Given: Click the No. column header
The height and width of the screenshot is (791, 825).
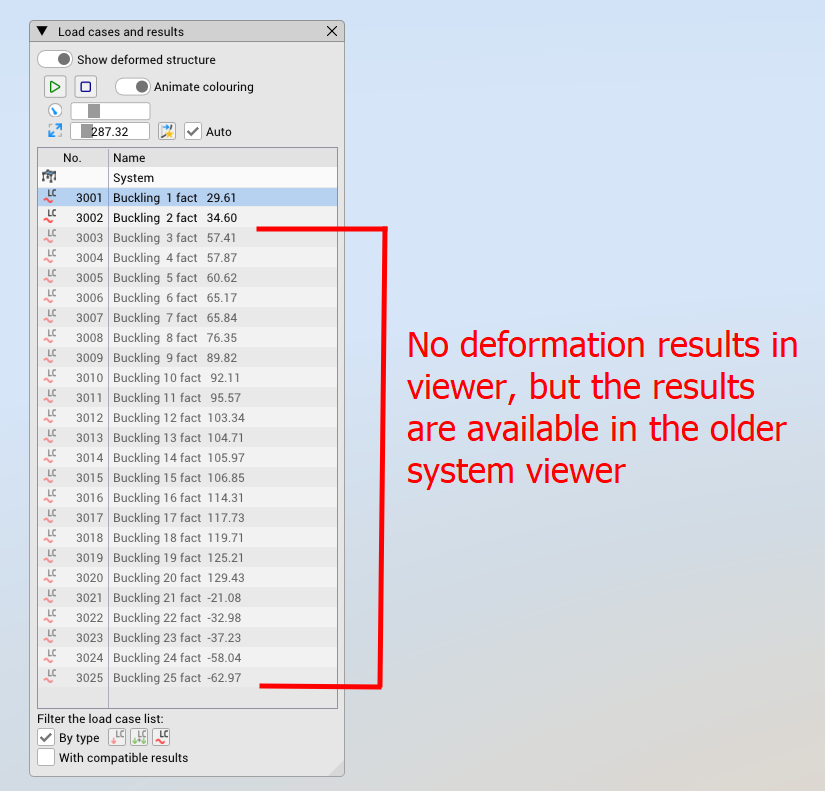Looking at the screenshot, I should point(72,158).
